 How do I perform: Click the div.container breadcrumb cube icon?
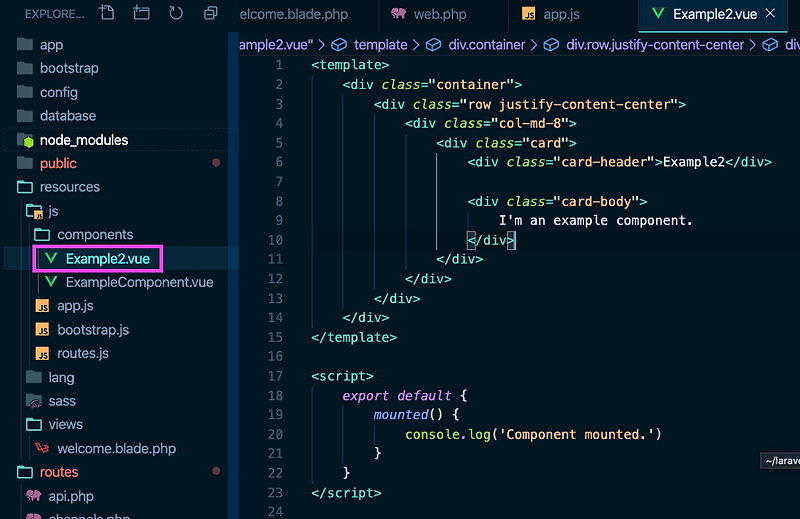click(x=433, y=45)
